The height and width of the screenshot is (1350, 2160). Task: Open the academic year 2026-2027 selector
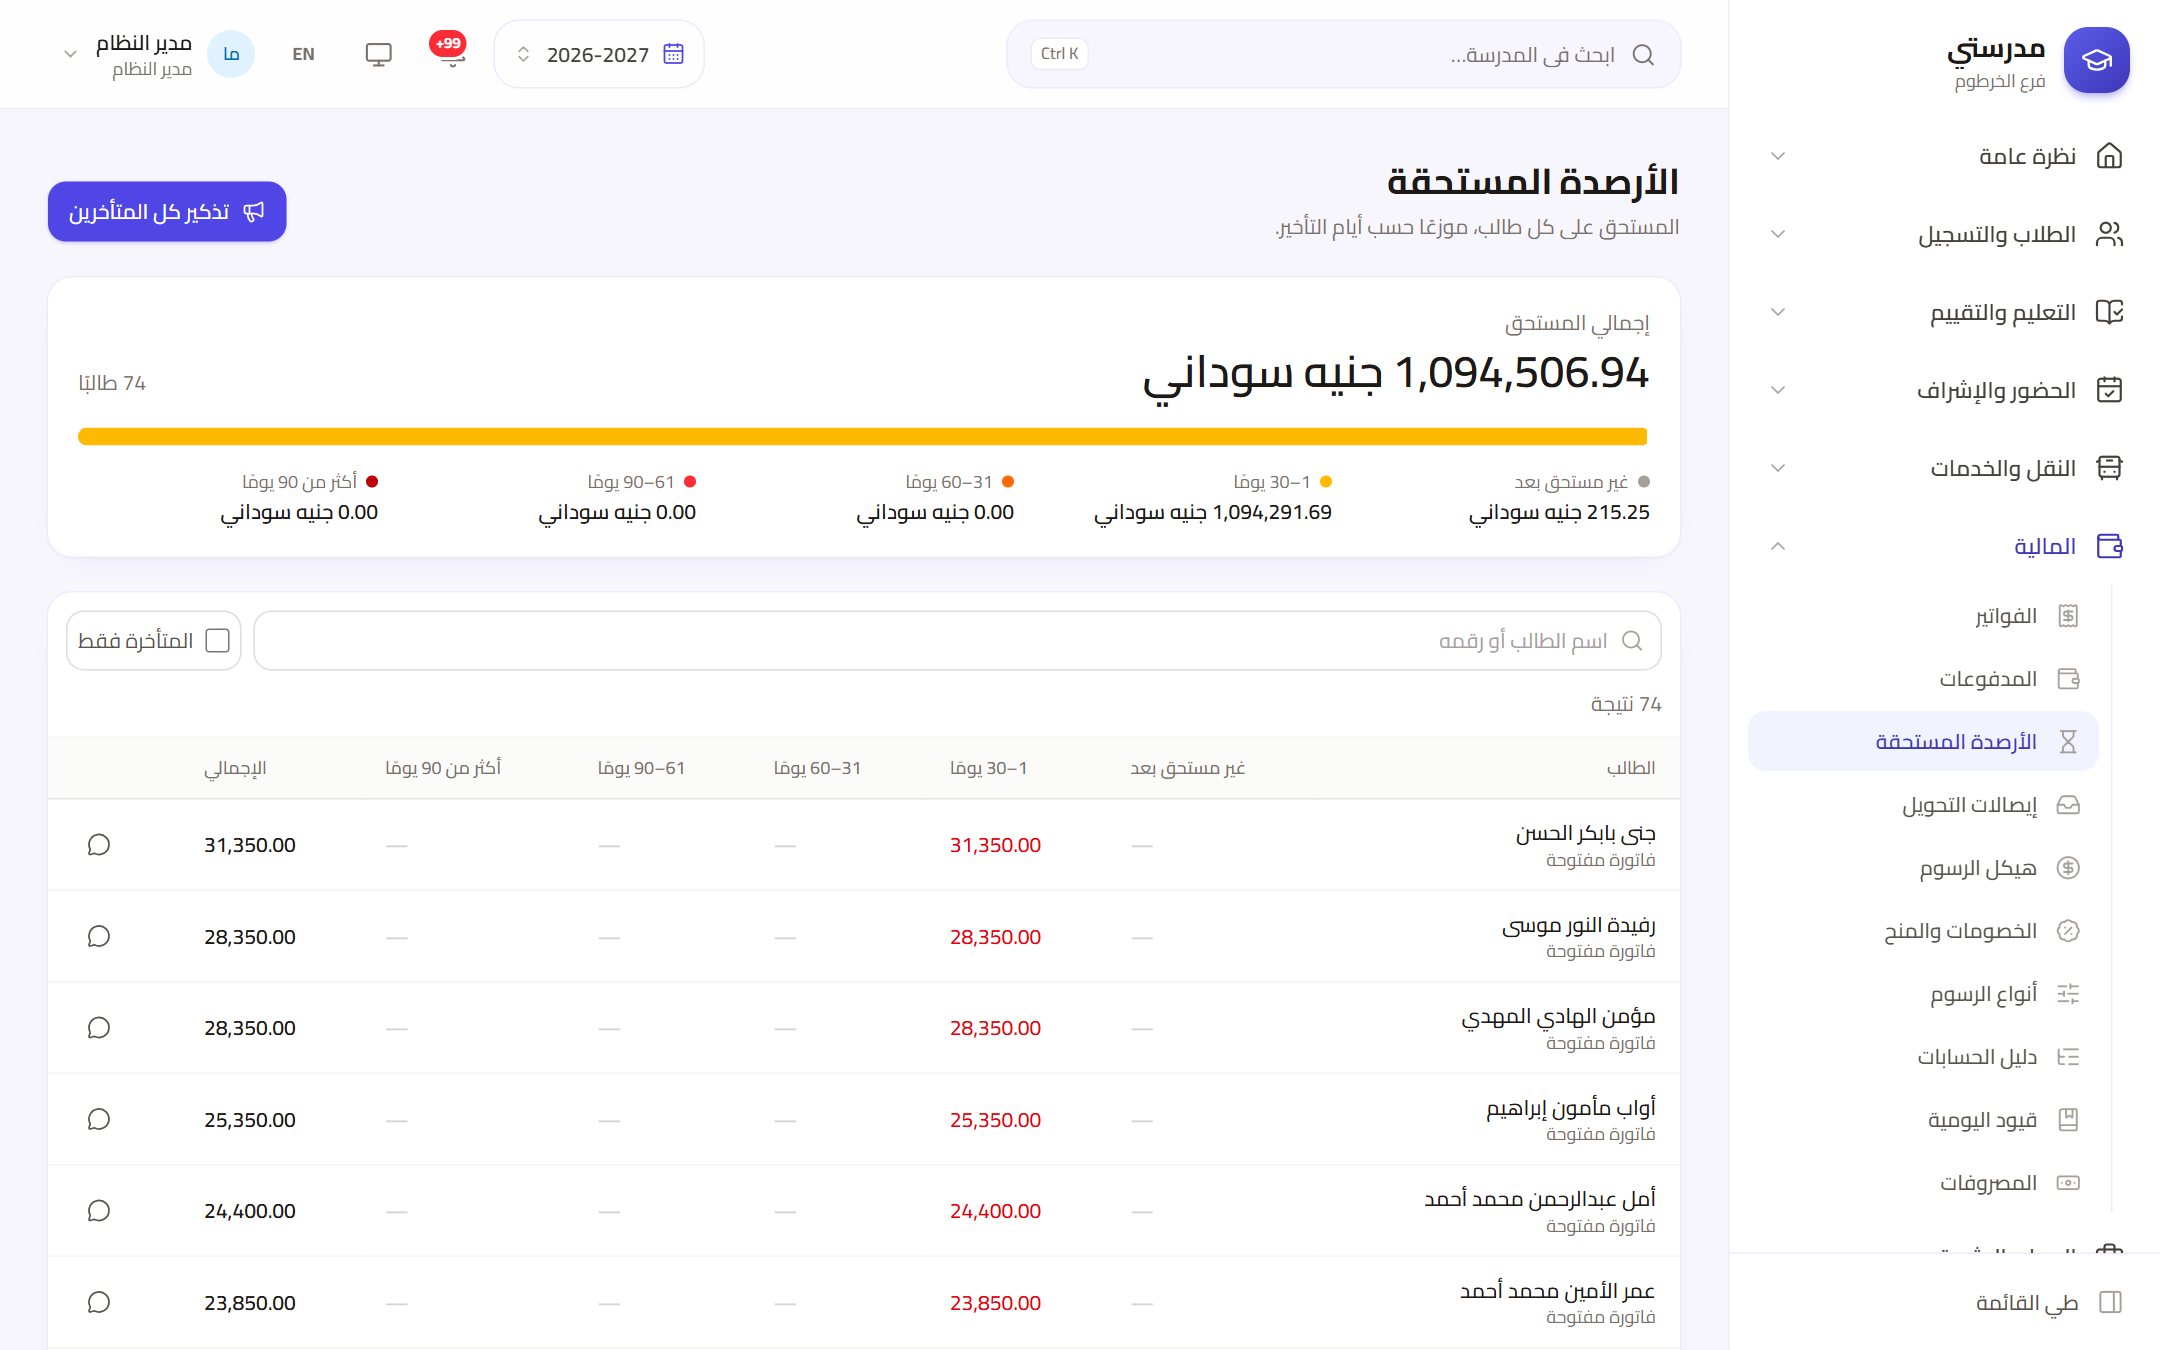coord(599,54)
